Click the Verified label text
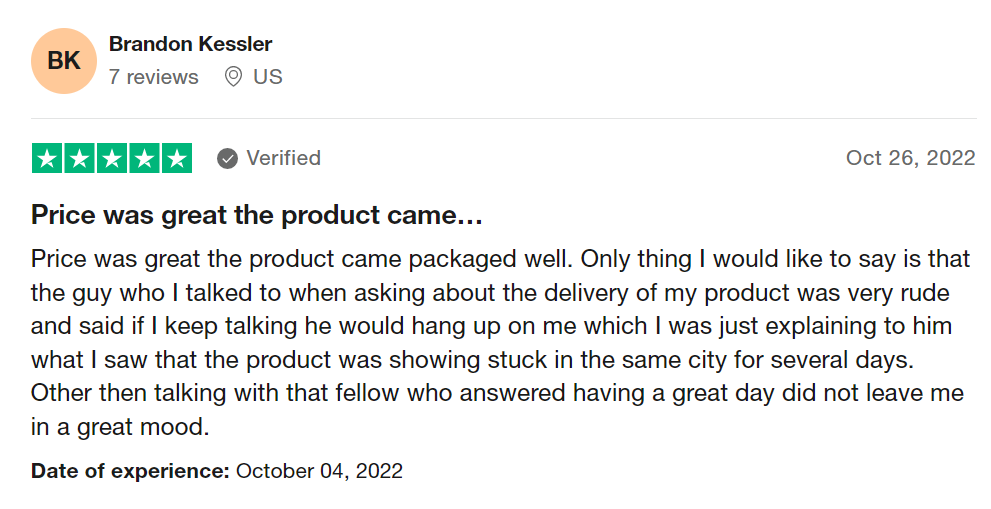991x509 pixels. click(284, 158)
